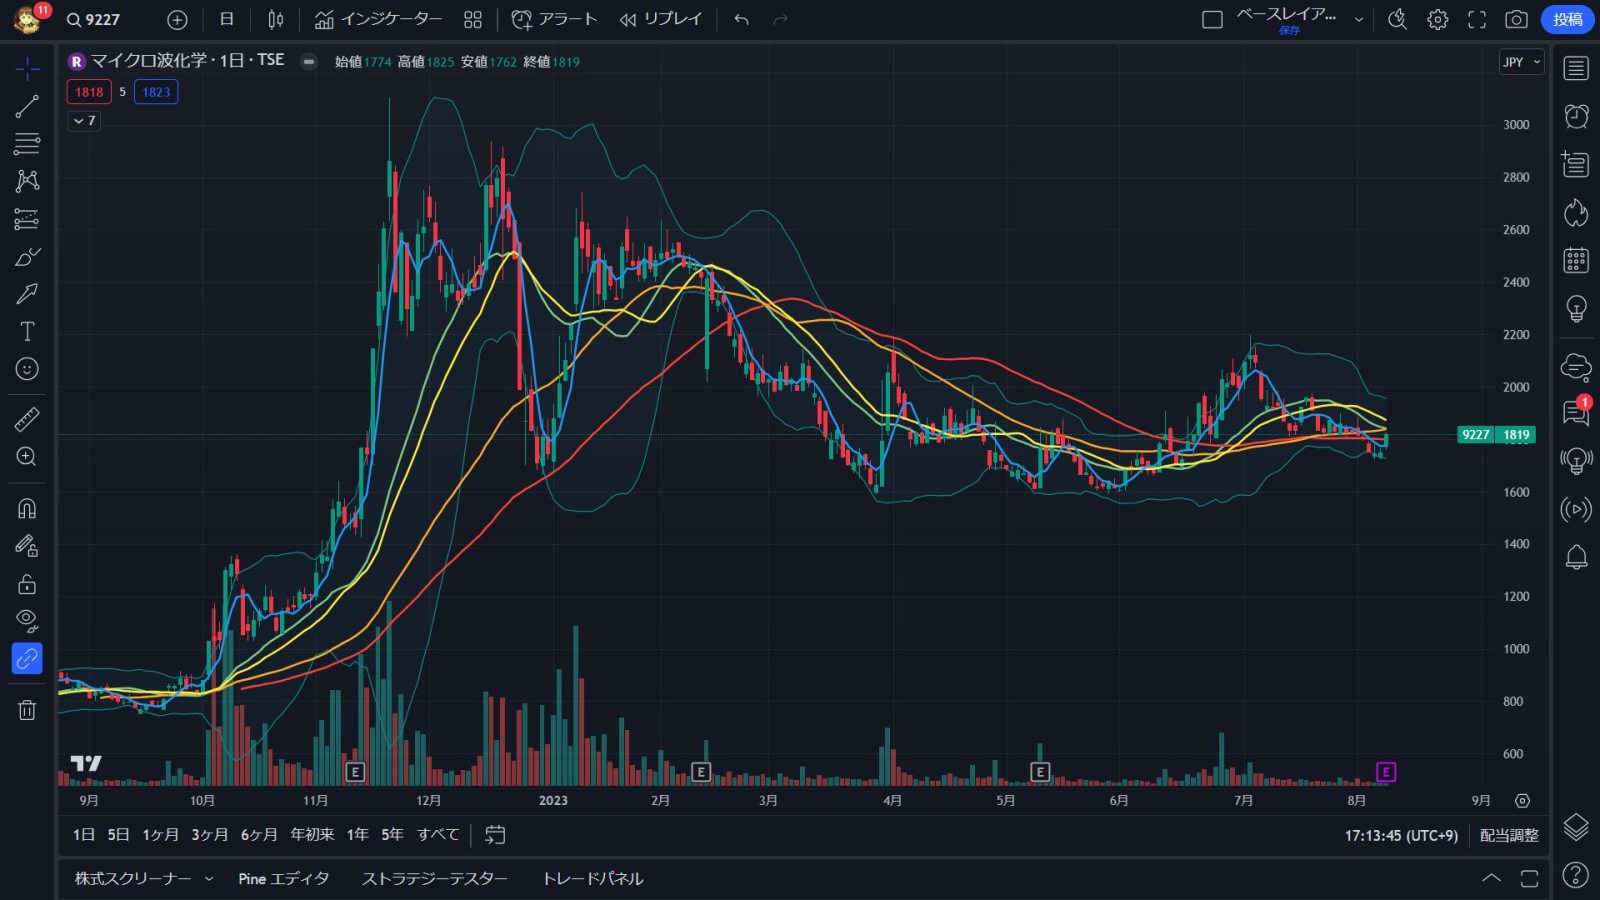Open the calendar panel in right sidebar
The width and height of the screenshot is (1600, 900).
tap(1576, 261)
